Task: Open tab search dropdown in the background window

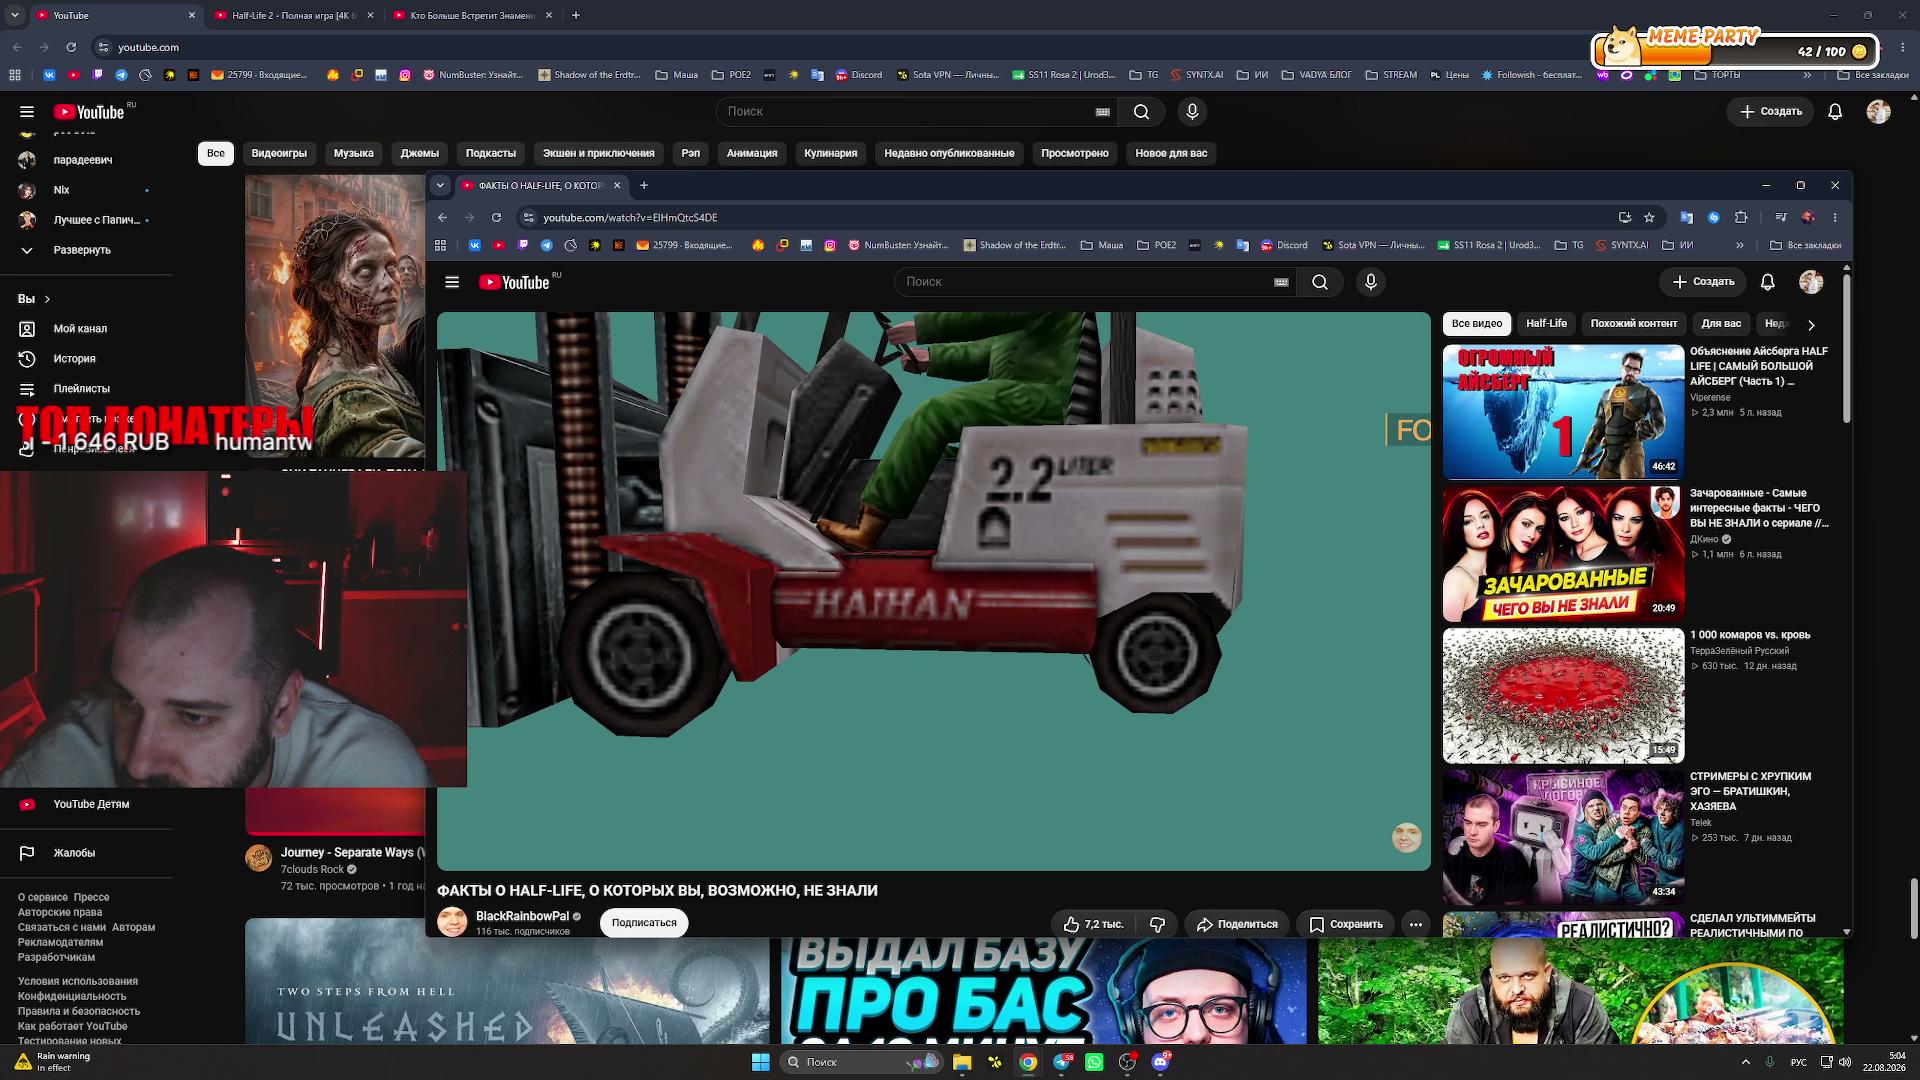Action: pos(15,15)
